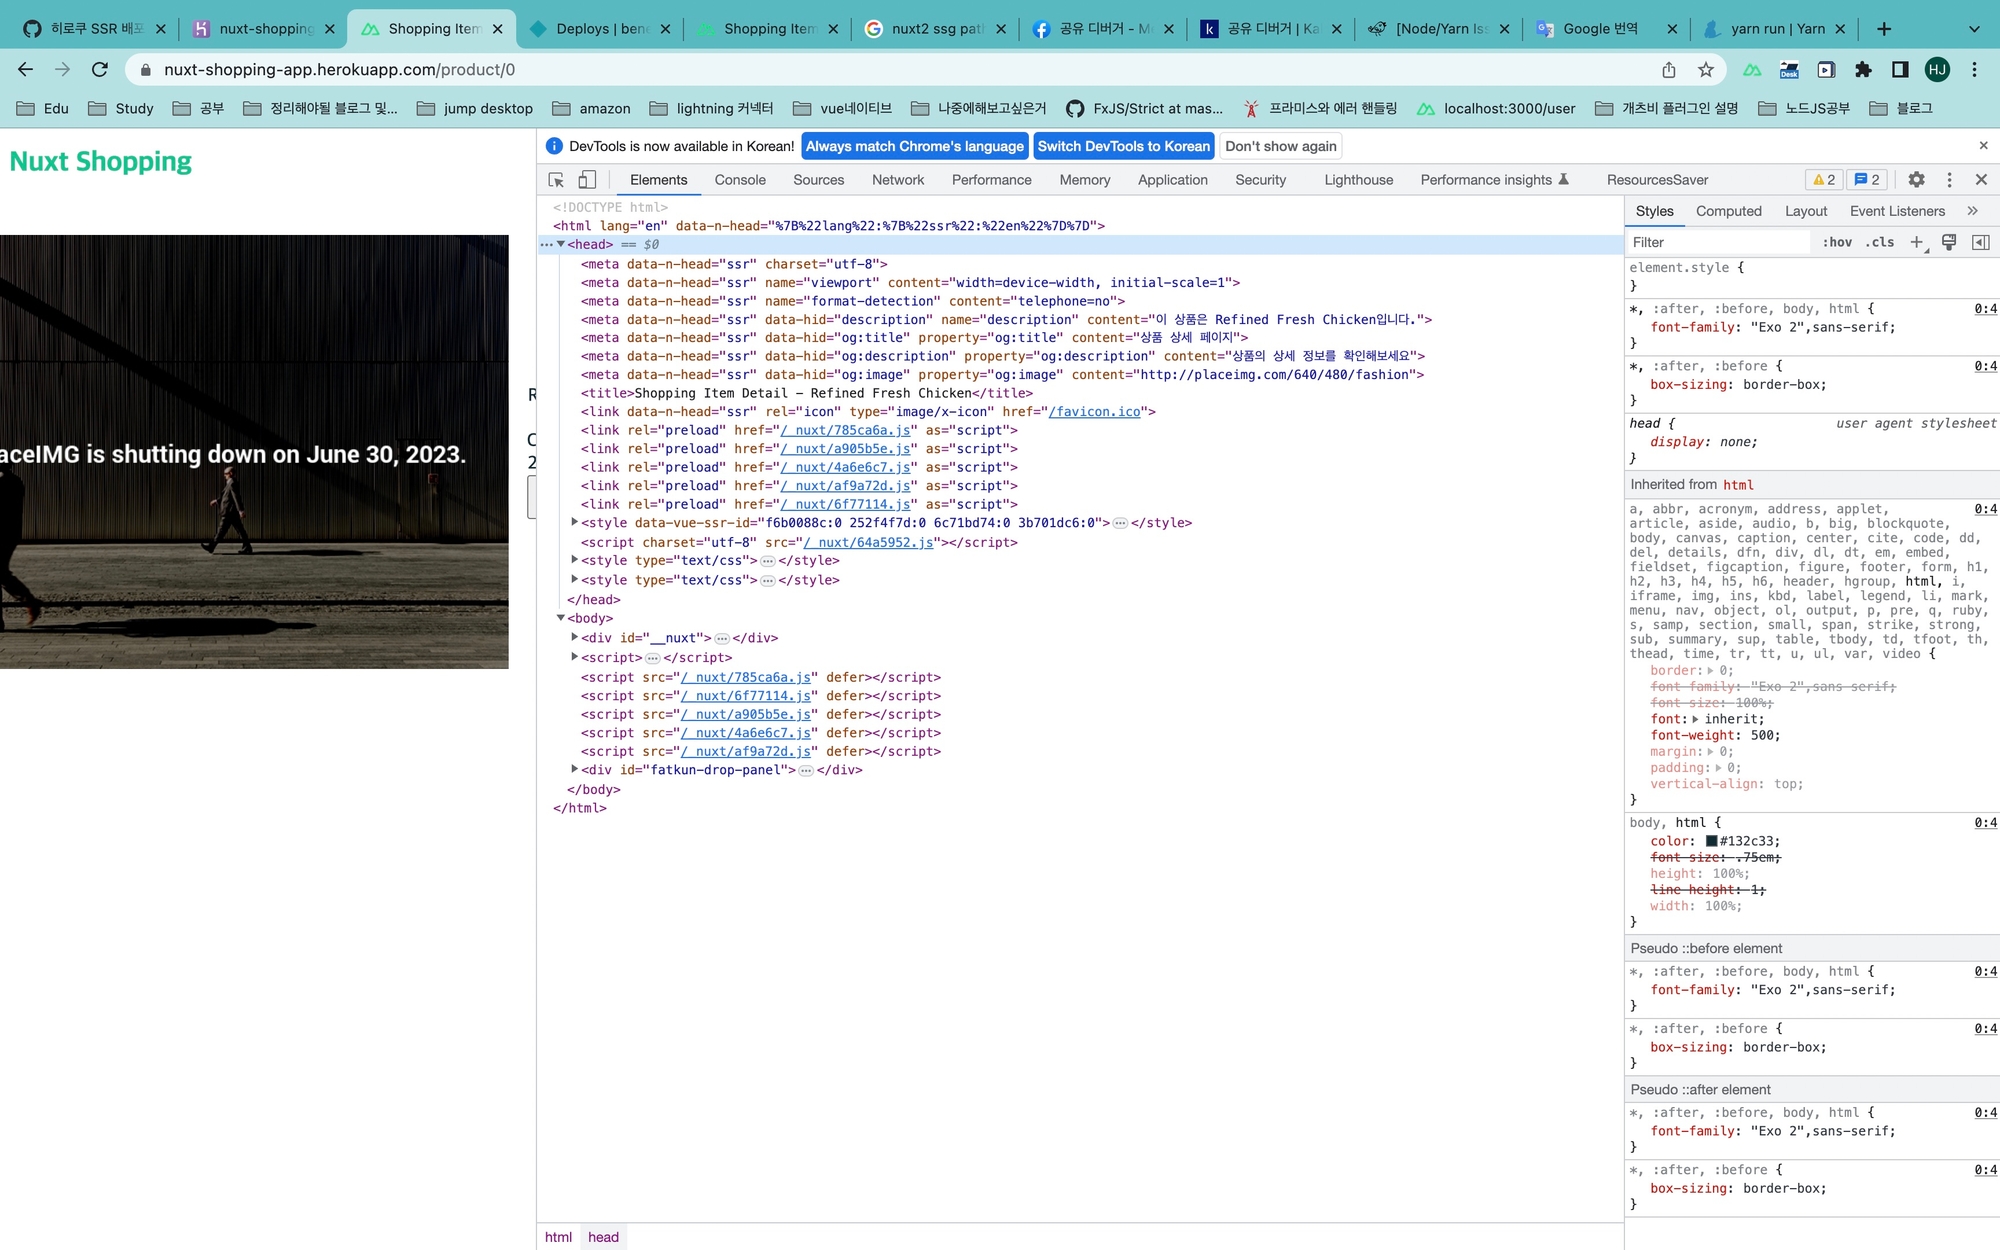Open the tab search dropdown arrow
This screenshot has width=2000, height=1250.
pos(1974,29)
